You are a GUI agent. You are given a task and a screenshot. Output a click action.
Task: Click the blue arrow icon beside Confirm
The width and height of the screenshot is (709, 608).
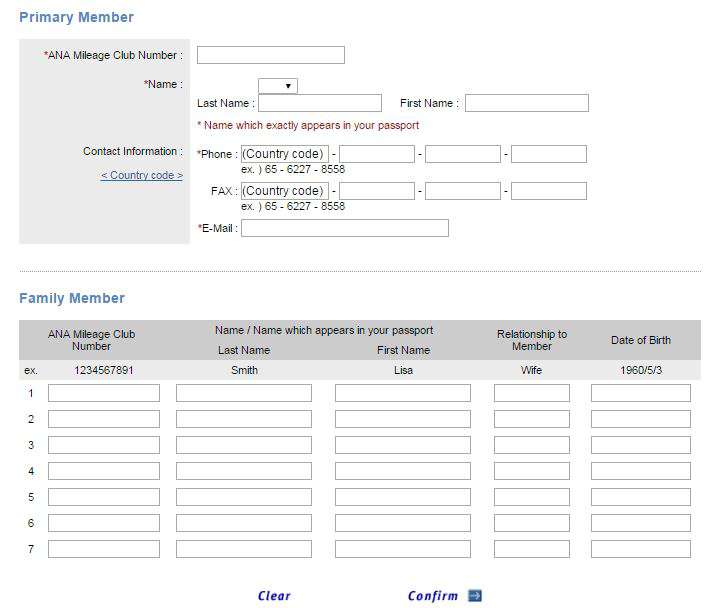[x=475, y=595]
